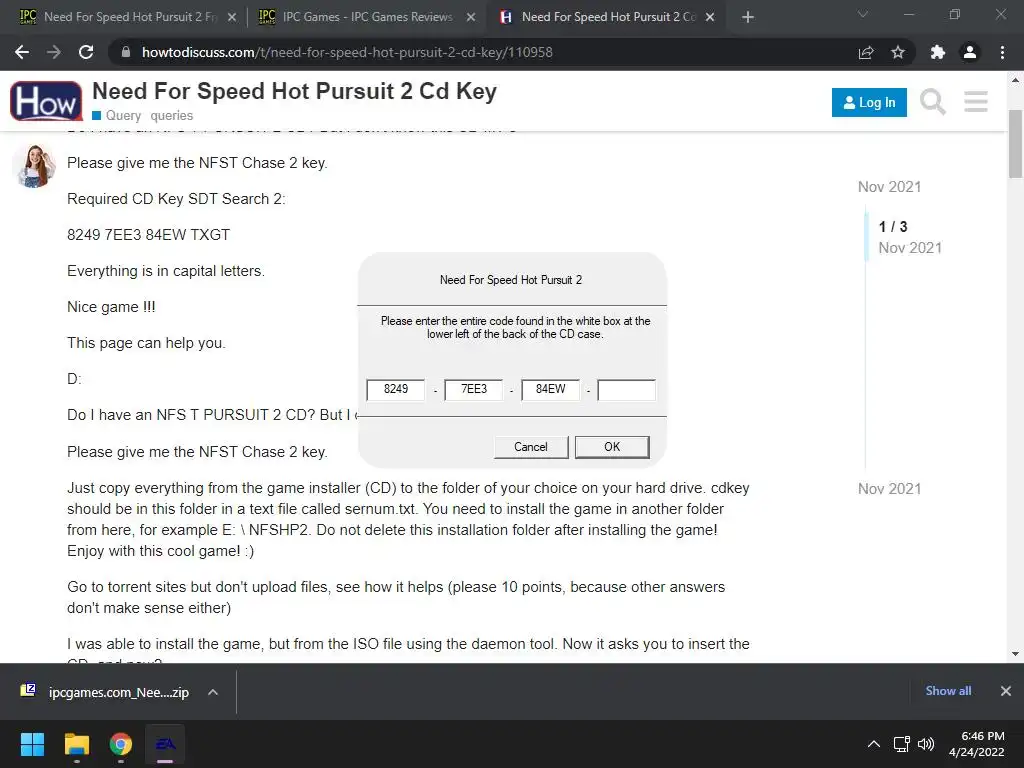
Task: Click the poster's avatar picture
Action: 34,165
